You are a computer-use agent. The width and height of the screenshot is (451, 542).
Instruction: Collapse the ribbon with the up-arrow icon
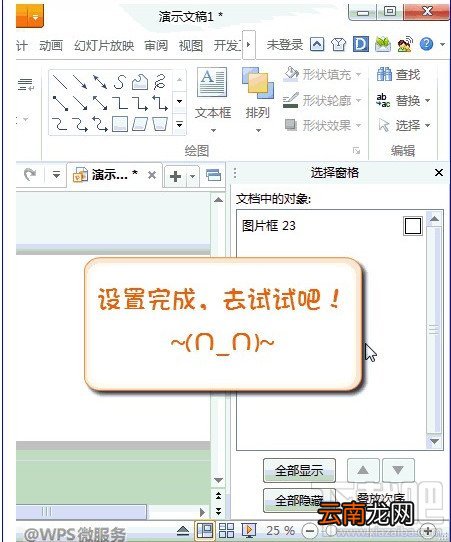(317, 45)
